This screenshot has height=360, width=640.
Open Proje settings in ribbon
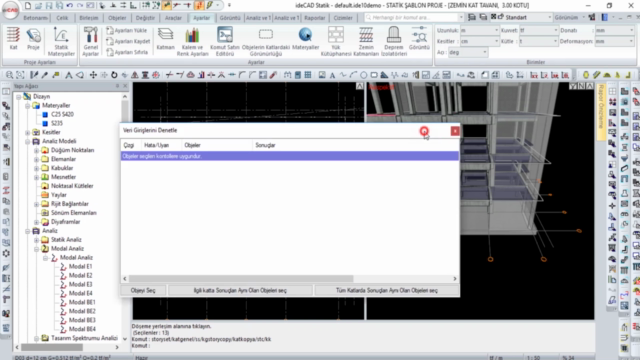[x=33, y=39]
